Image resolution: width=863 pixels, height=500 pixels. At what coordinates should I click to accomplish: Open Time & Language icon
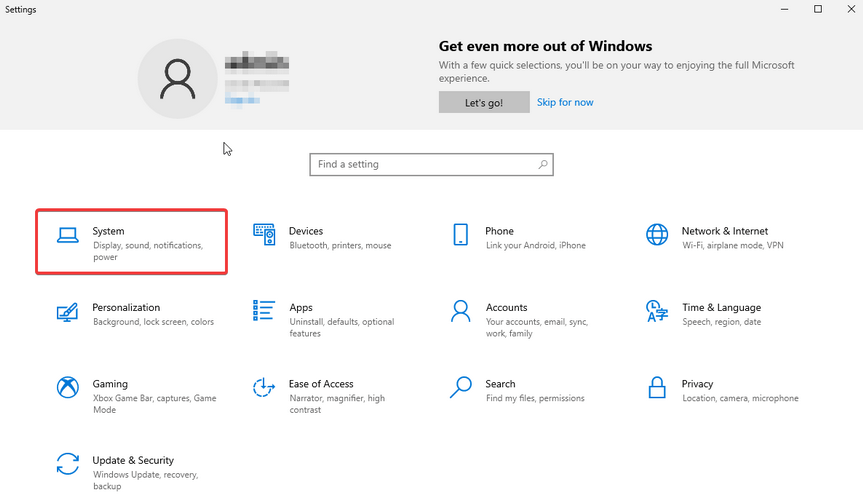click(657, 311)
